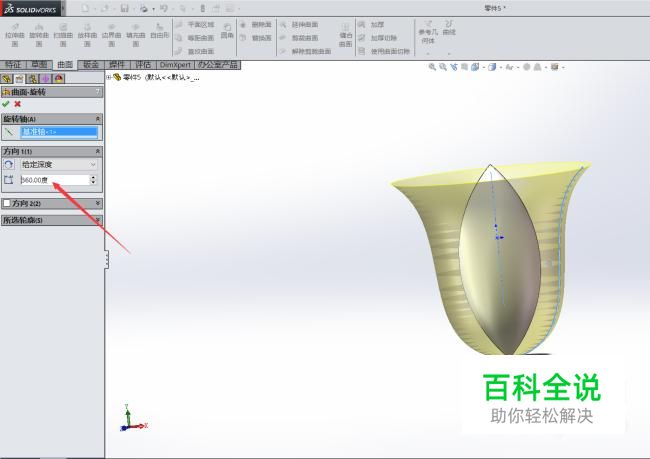Switch to the 评估 tab
Screen dimensions: 650x459
[143, 65]
